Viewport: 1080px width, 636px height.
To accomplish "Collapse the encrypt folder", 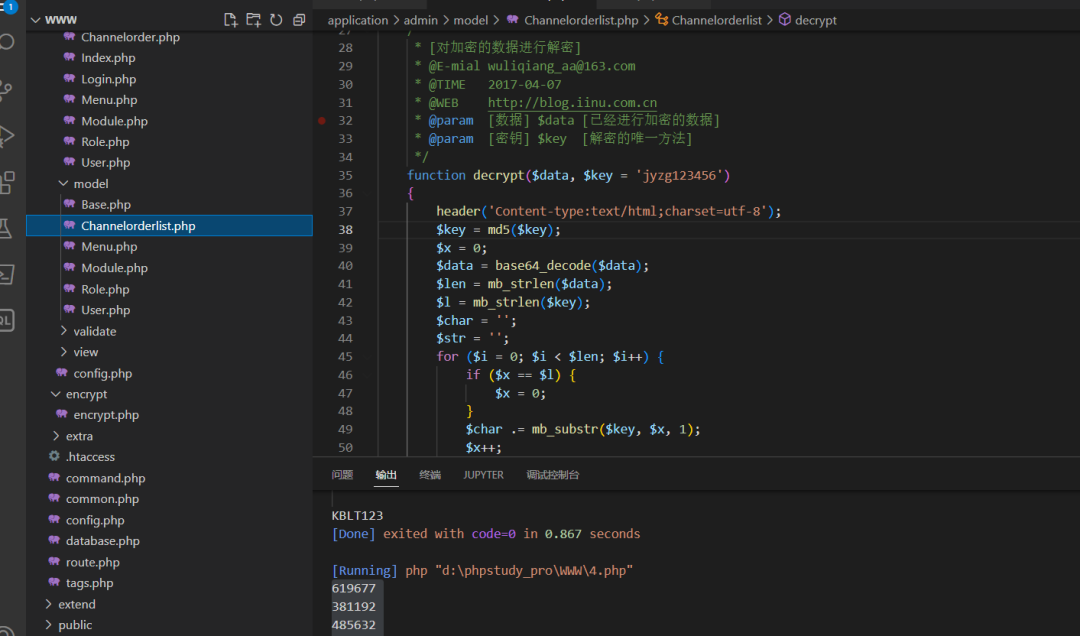I will click(x=56, y=394).
